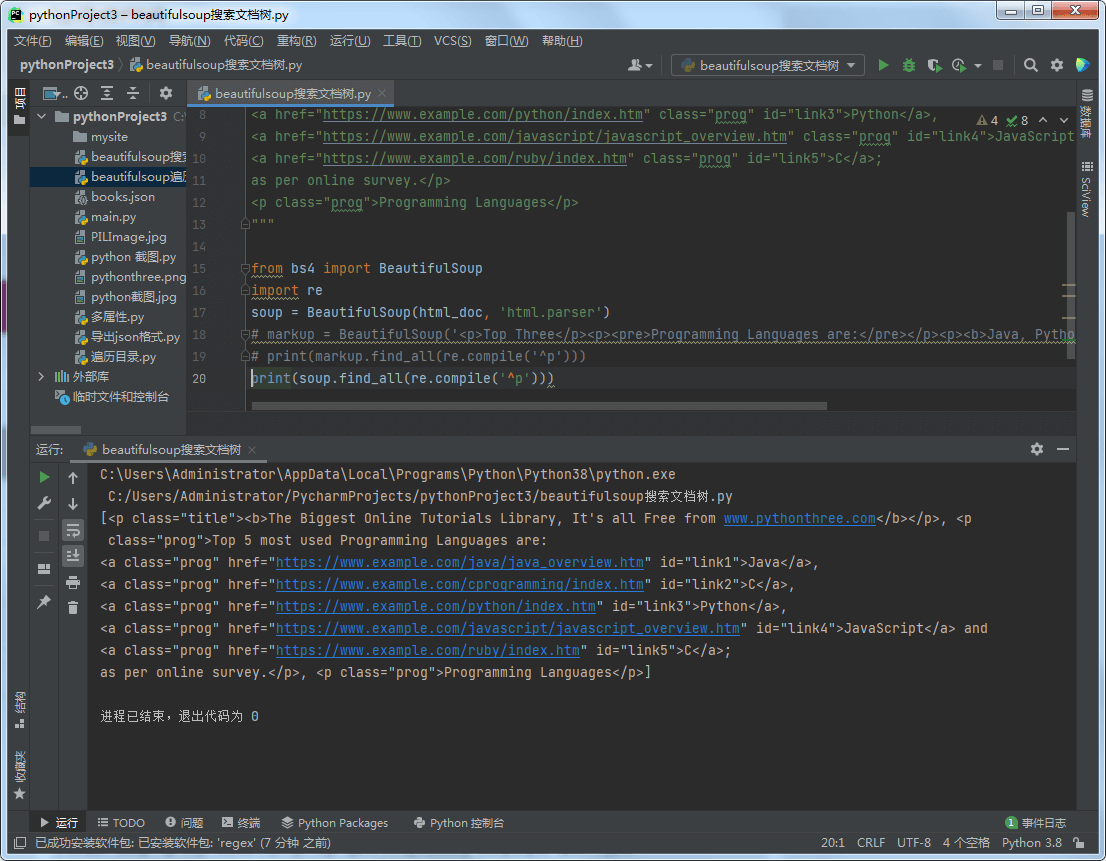Screen dimensions: 1106x861
Task: Open Search Everywhere magnifier
Action: [x=1031, y=66]
